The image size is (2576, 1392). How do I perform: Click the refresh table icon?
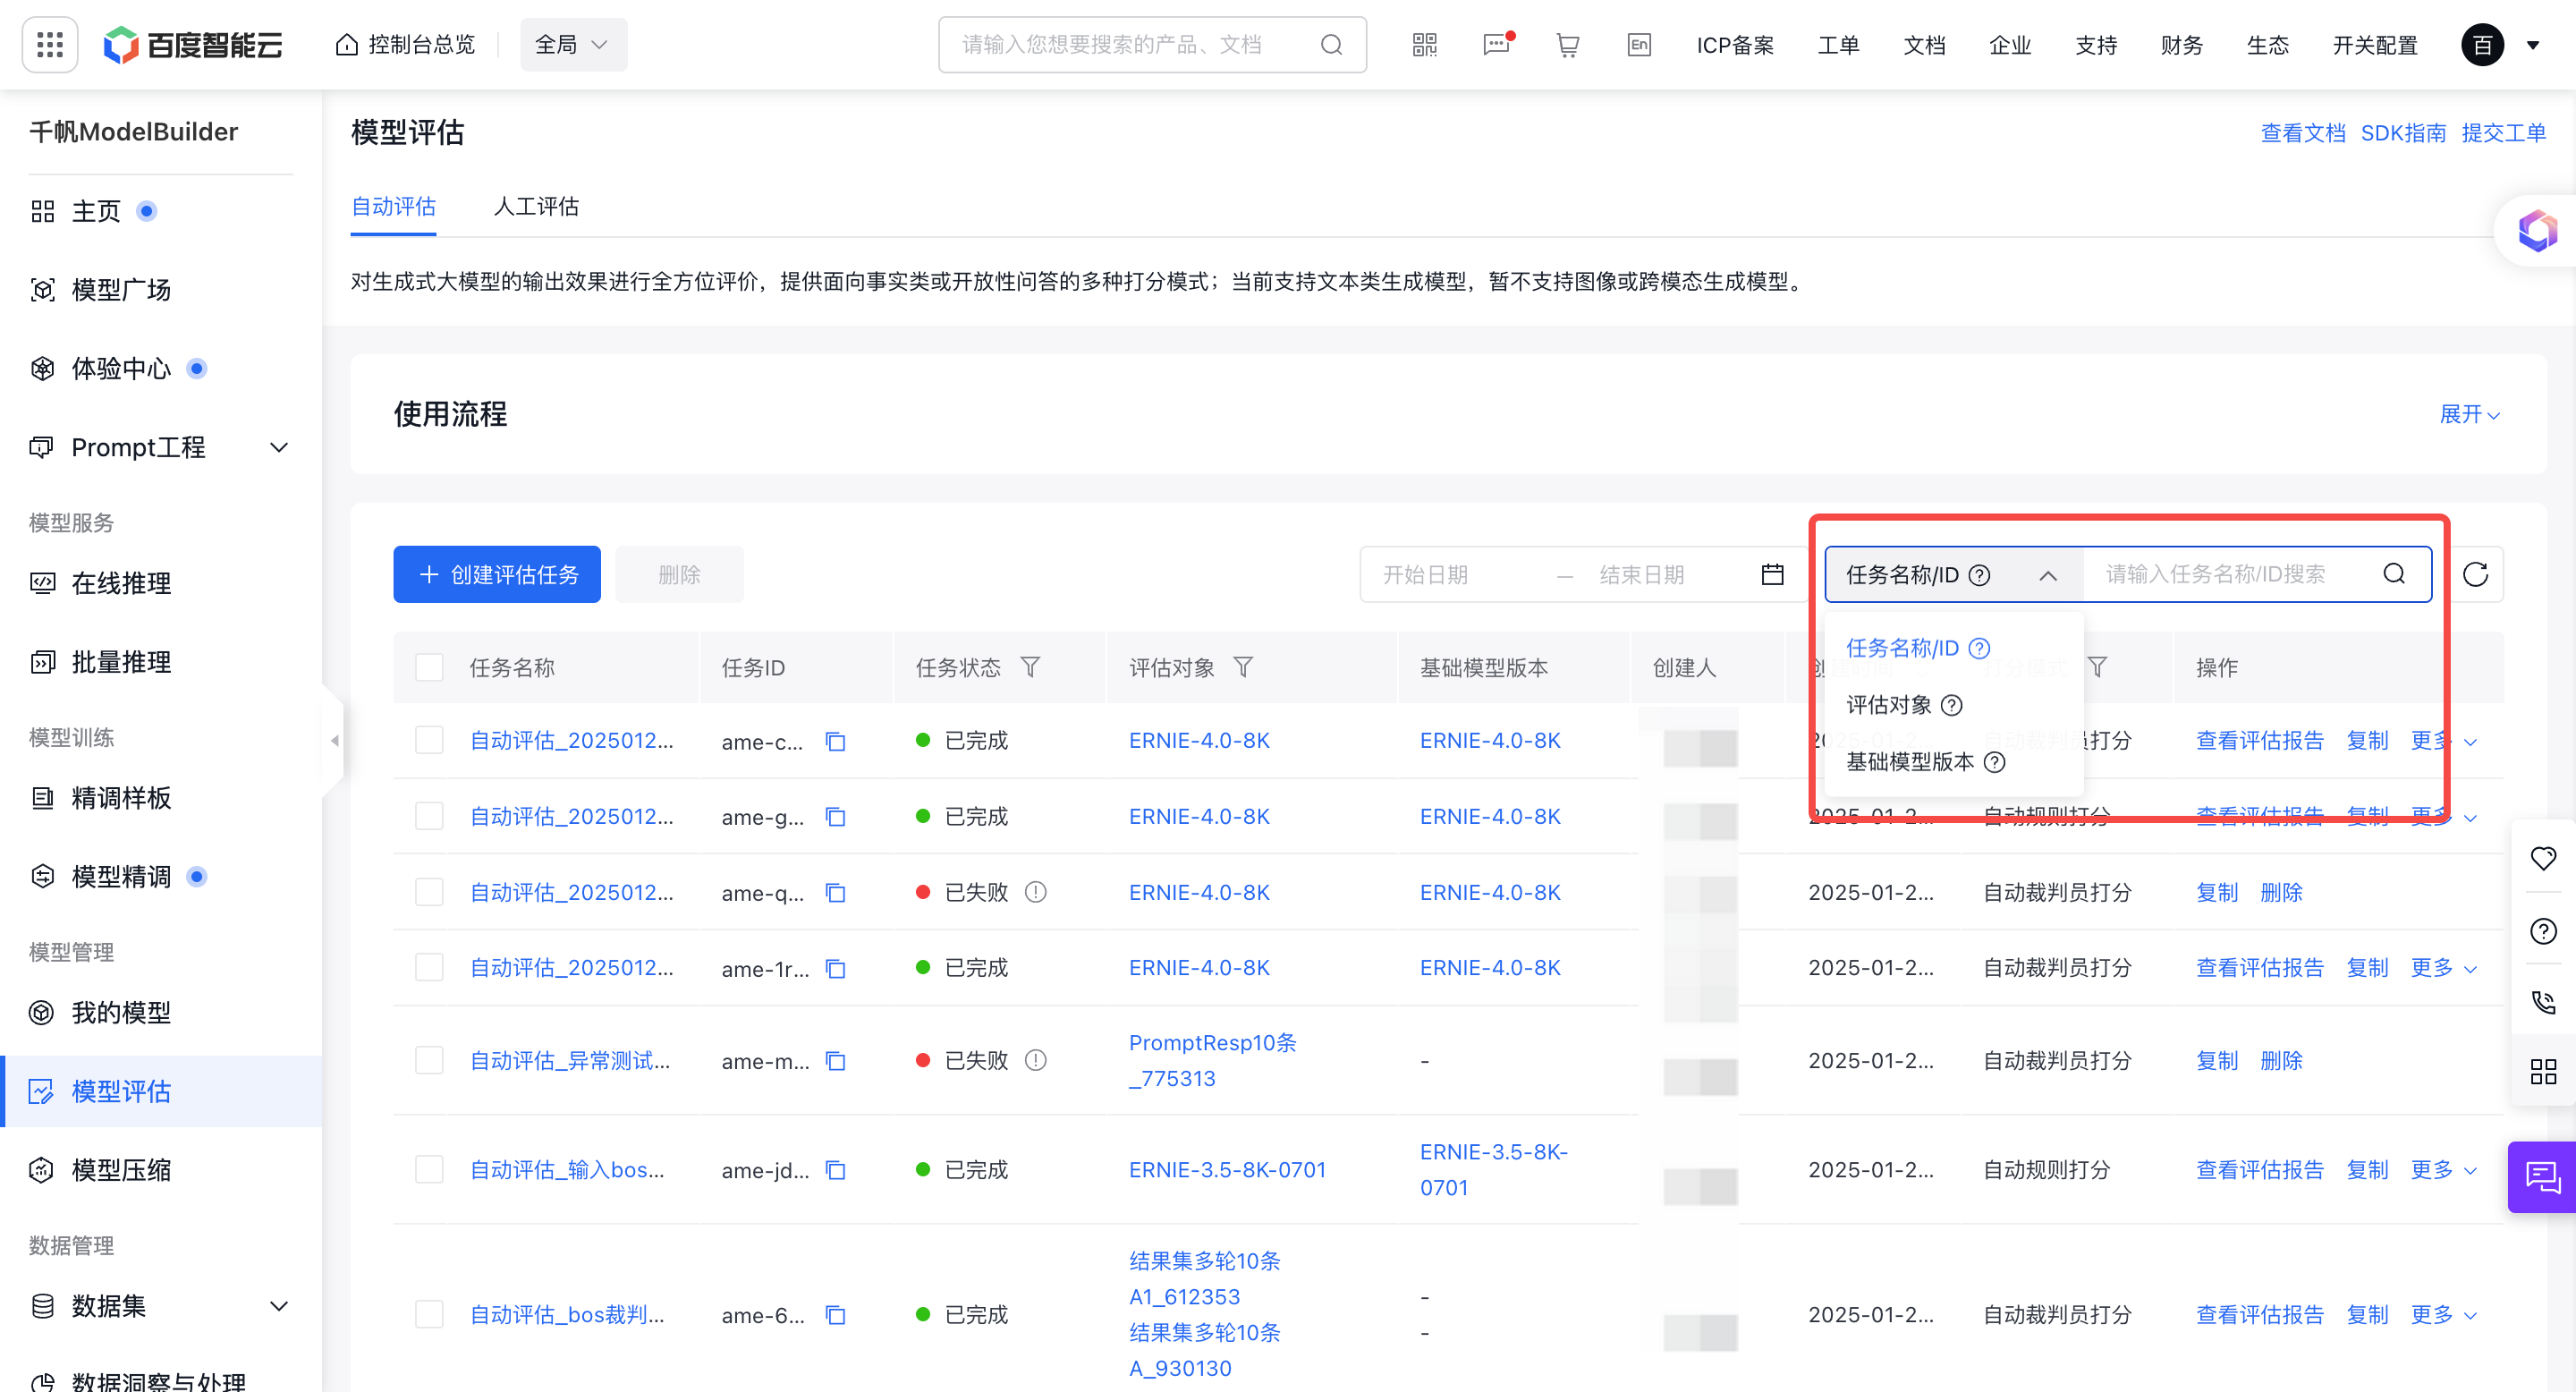pos(2475,574)
